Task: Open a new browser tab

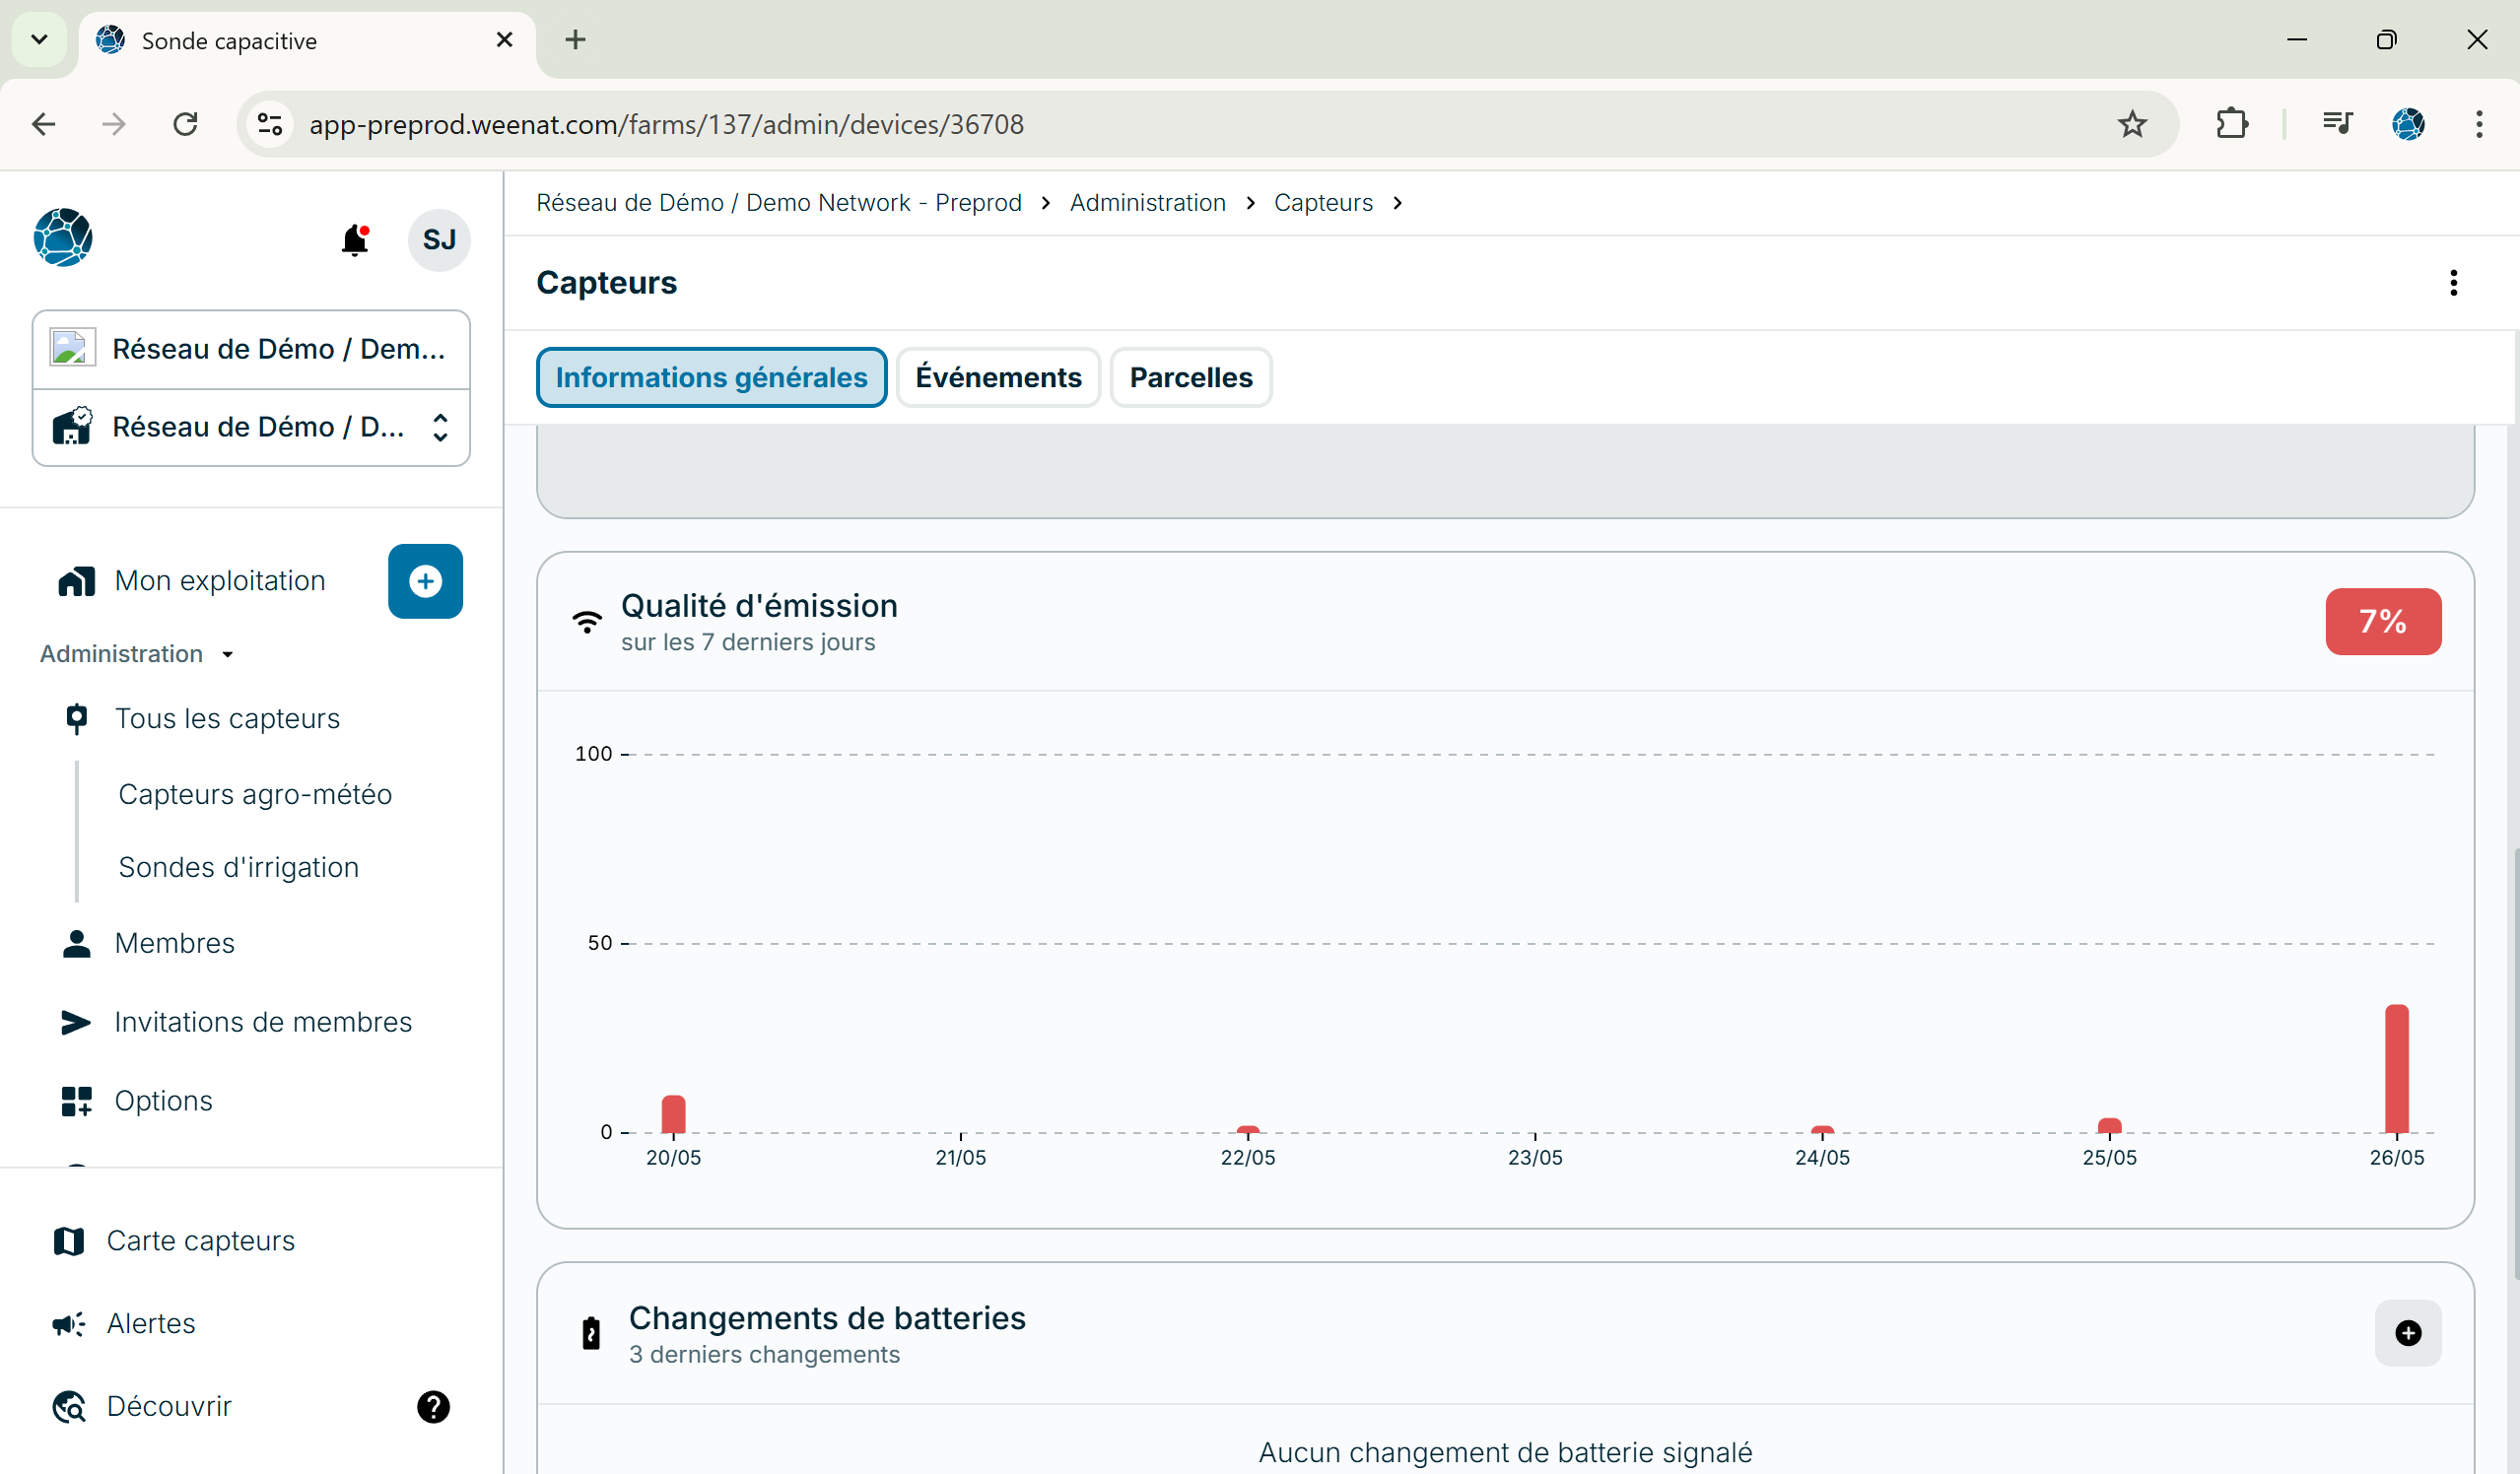Action: pos(575,40)
